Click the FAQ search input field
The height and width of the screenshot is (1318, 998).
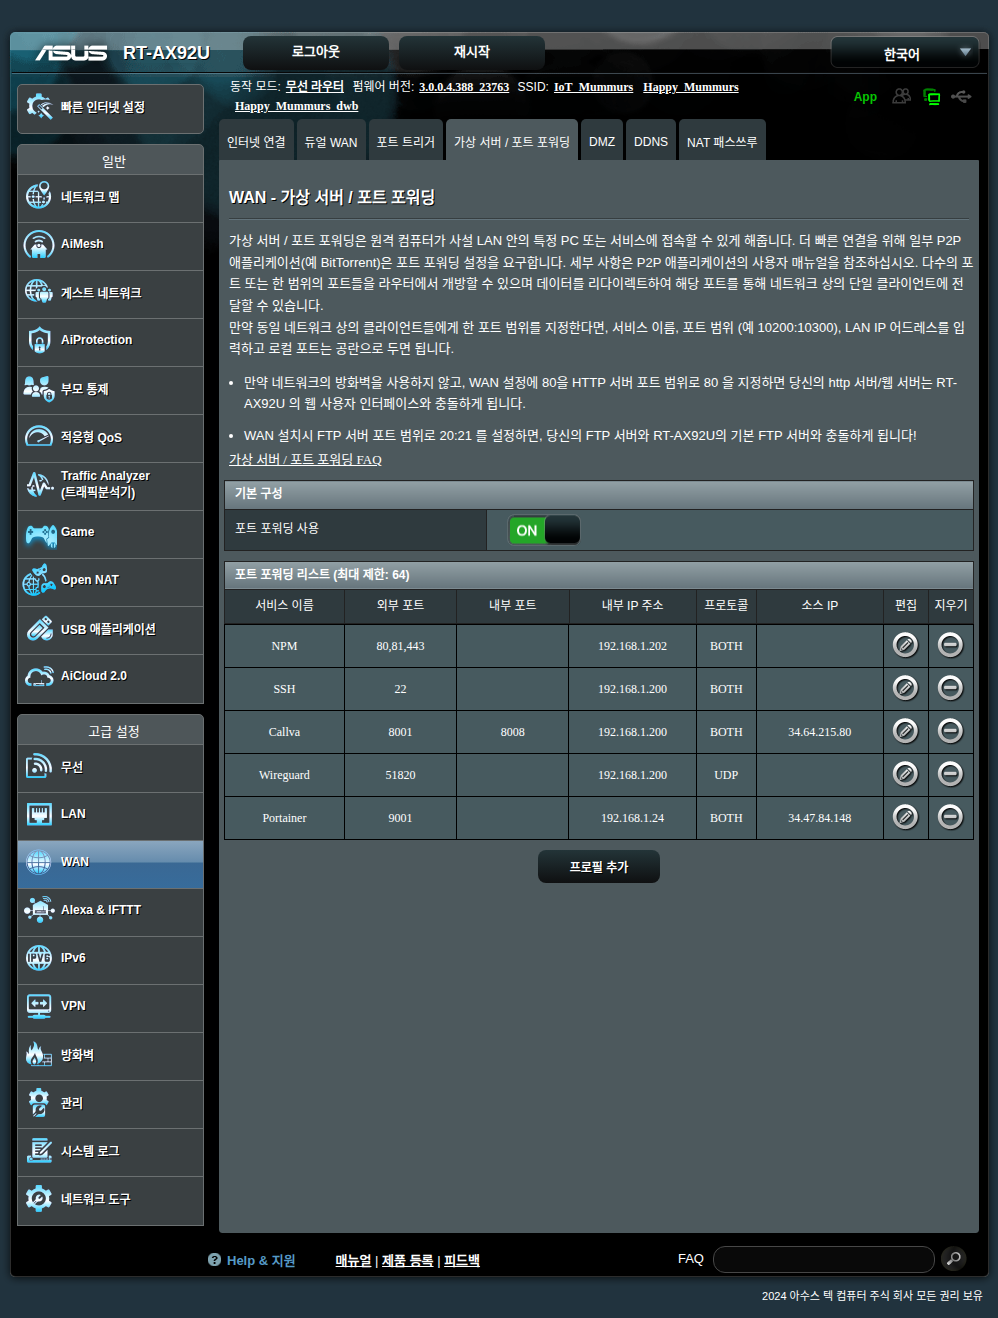click(823, 1259)
